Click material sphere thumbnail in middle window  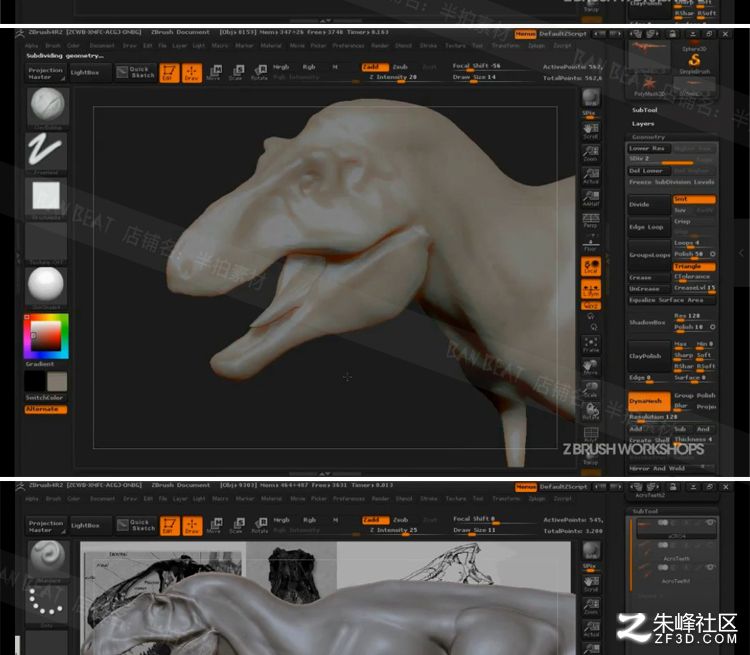click(46, 286)
